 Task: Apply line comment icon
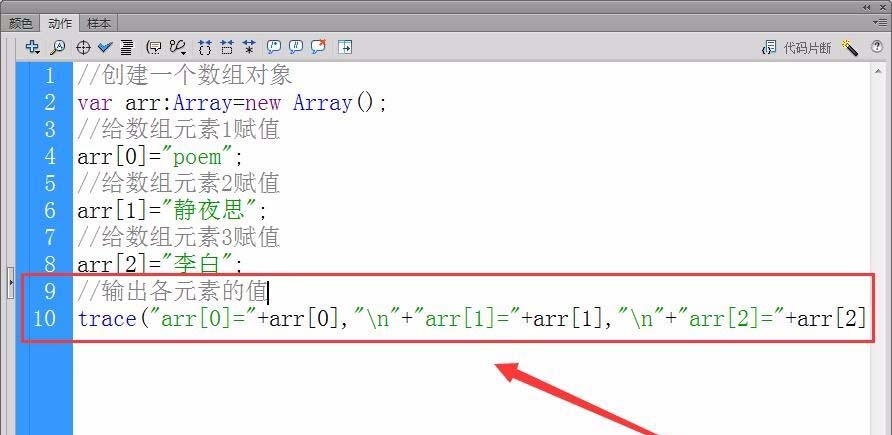tap(296, 47)
